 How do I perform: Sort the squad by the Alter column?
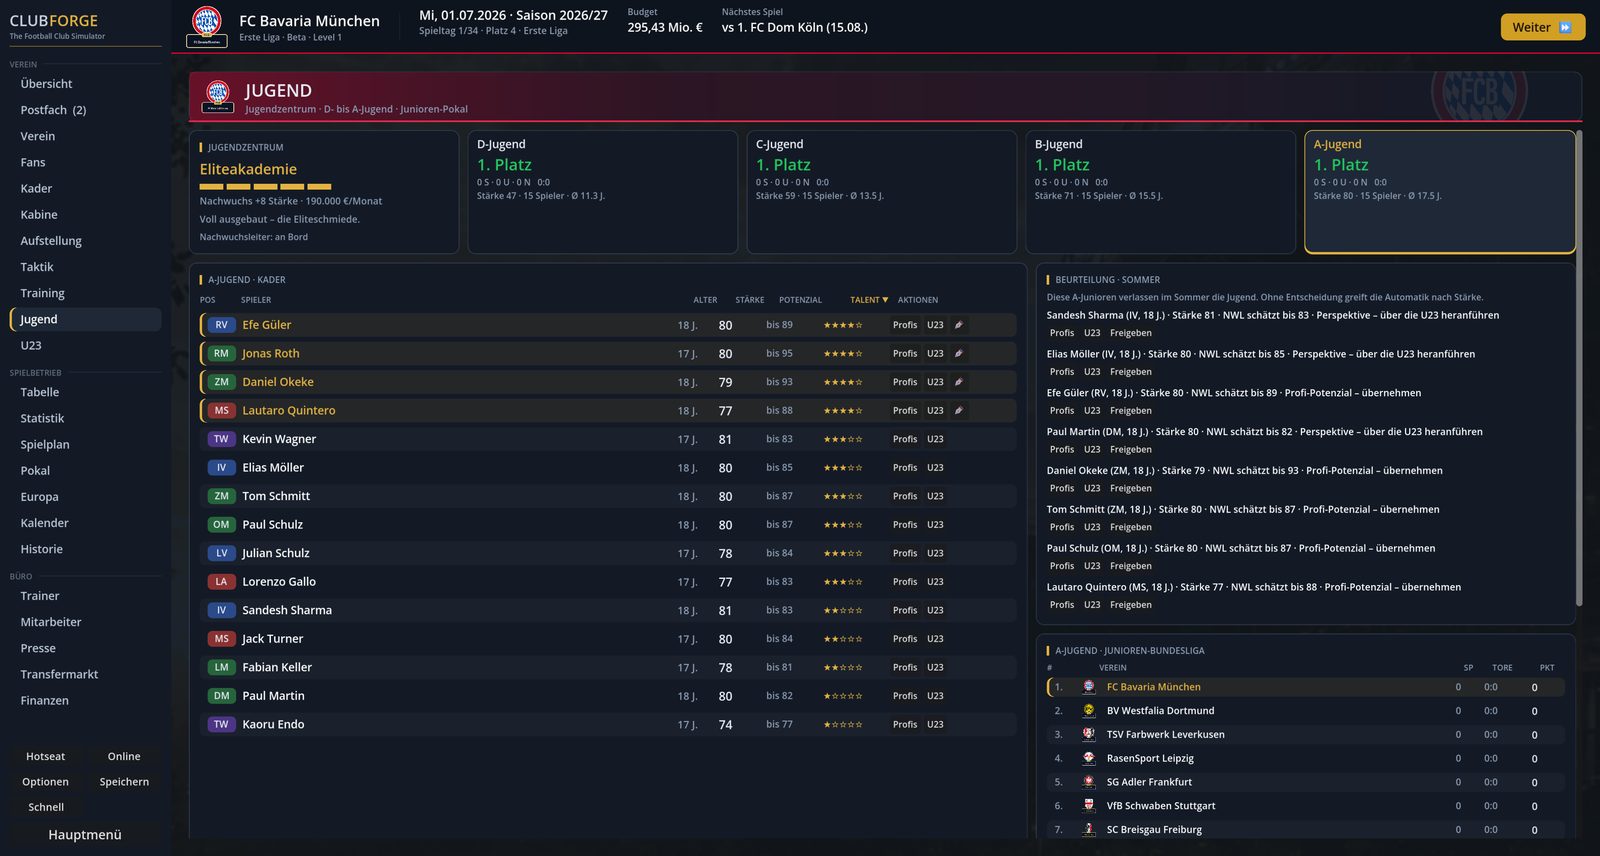[x=705, y=300]
